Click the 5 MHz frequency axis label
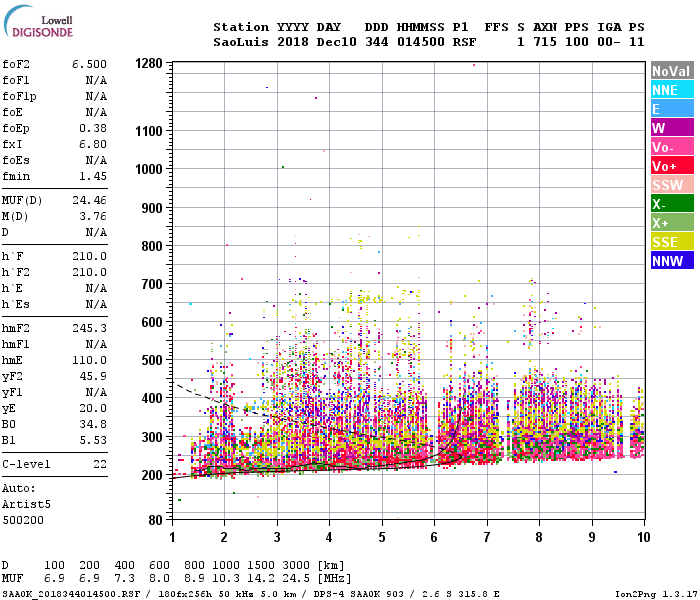The height and width of the screenshot is (600, 700). (382, 537)
